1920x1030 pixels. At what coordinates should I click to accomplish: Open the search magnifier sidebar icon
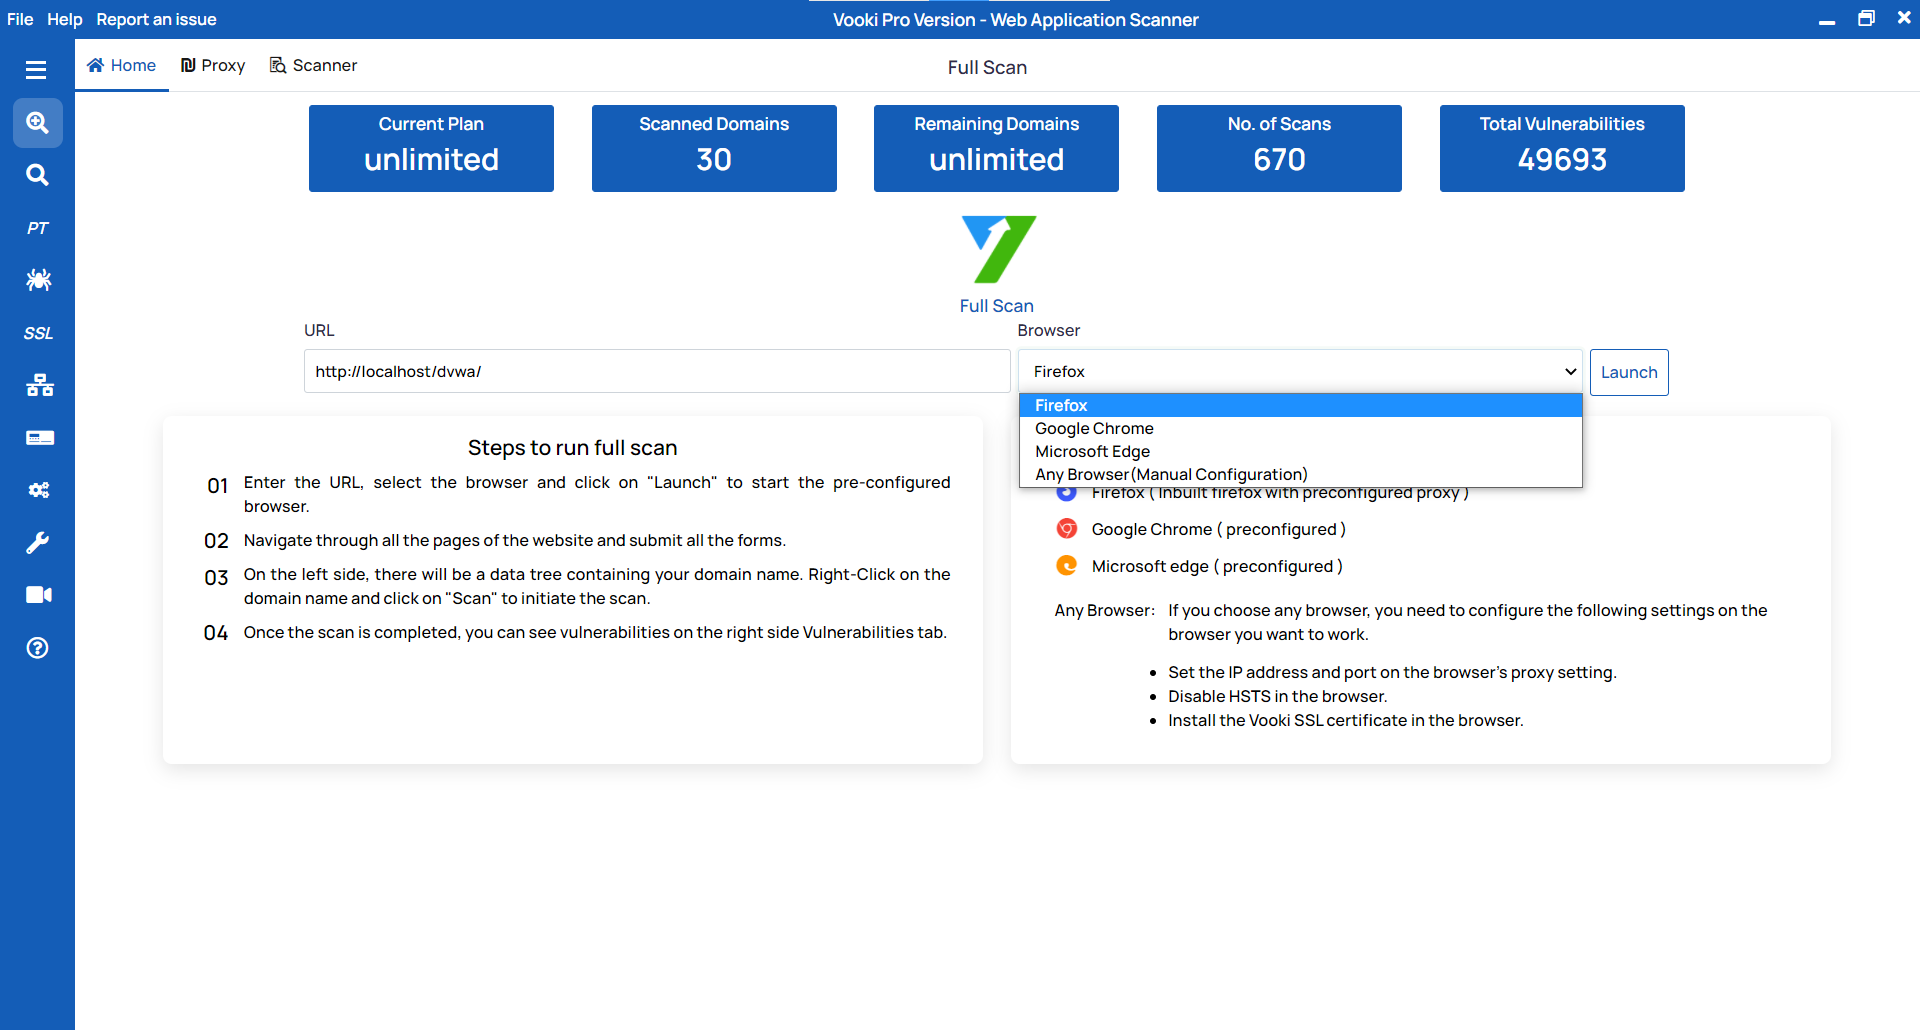point(37,175)
